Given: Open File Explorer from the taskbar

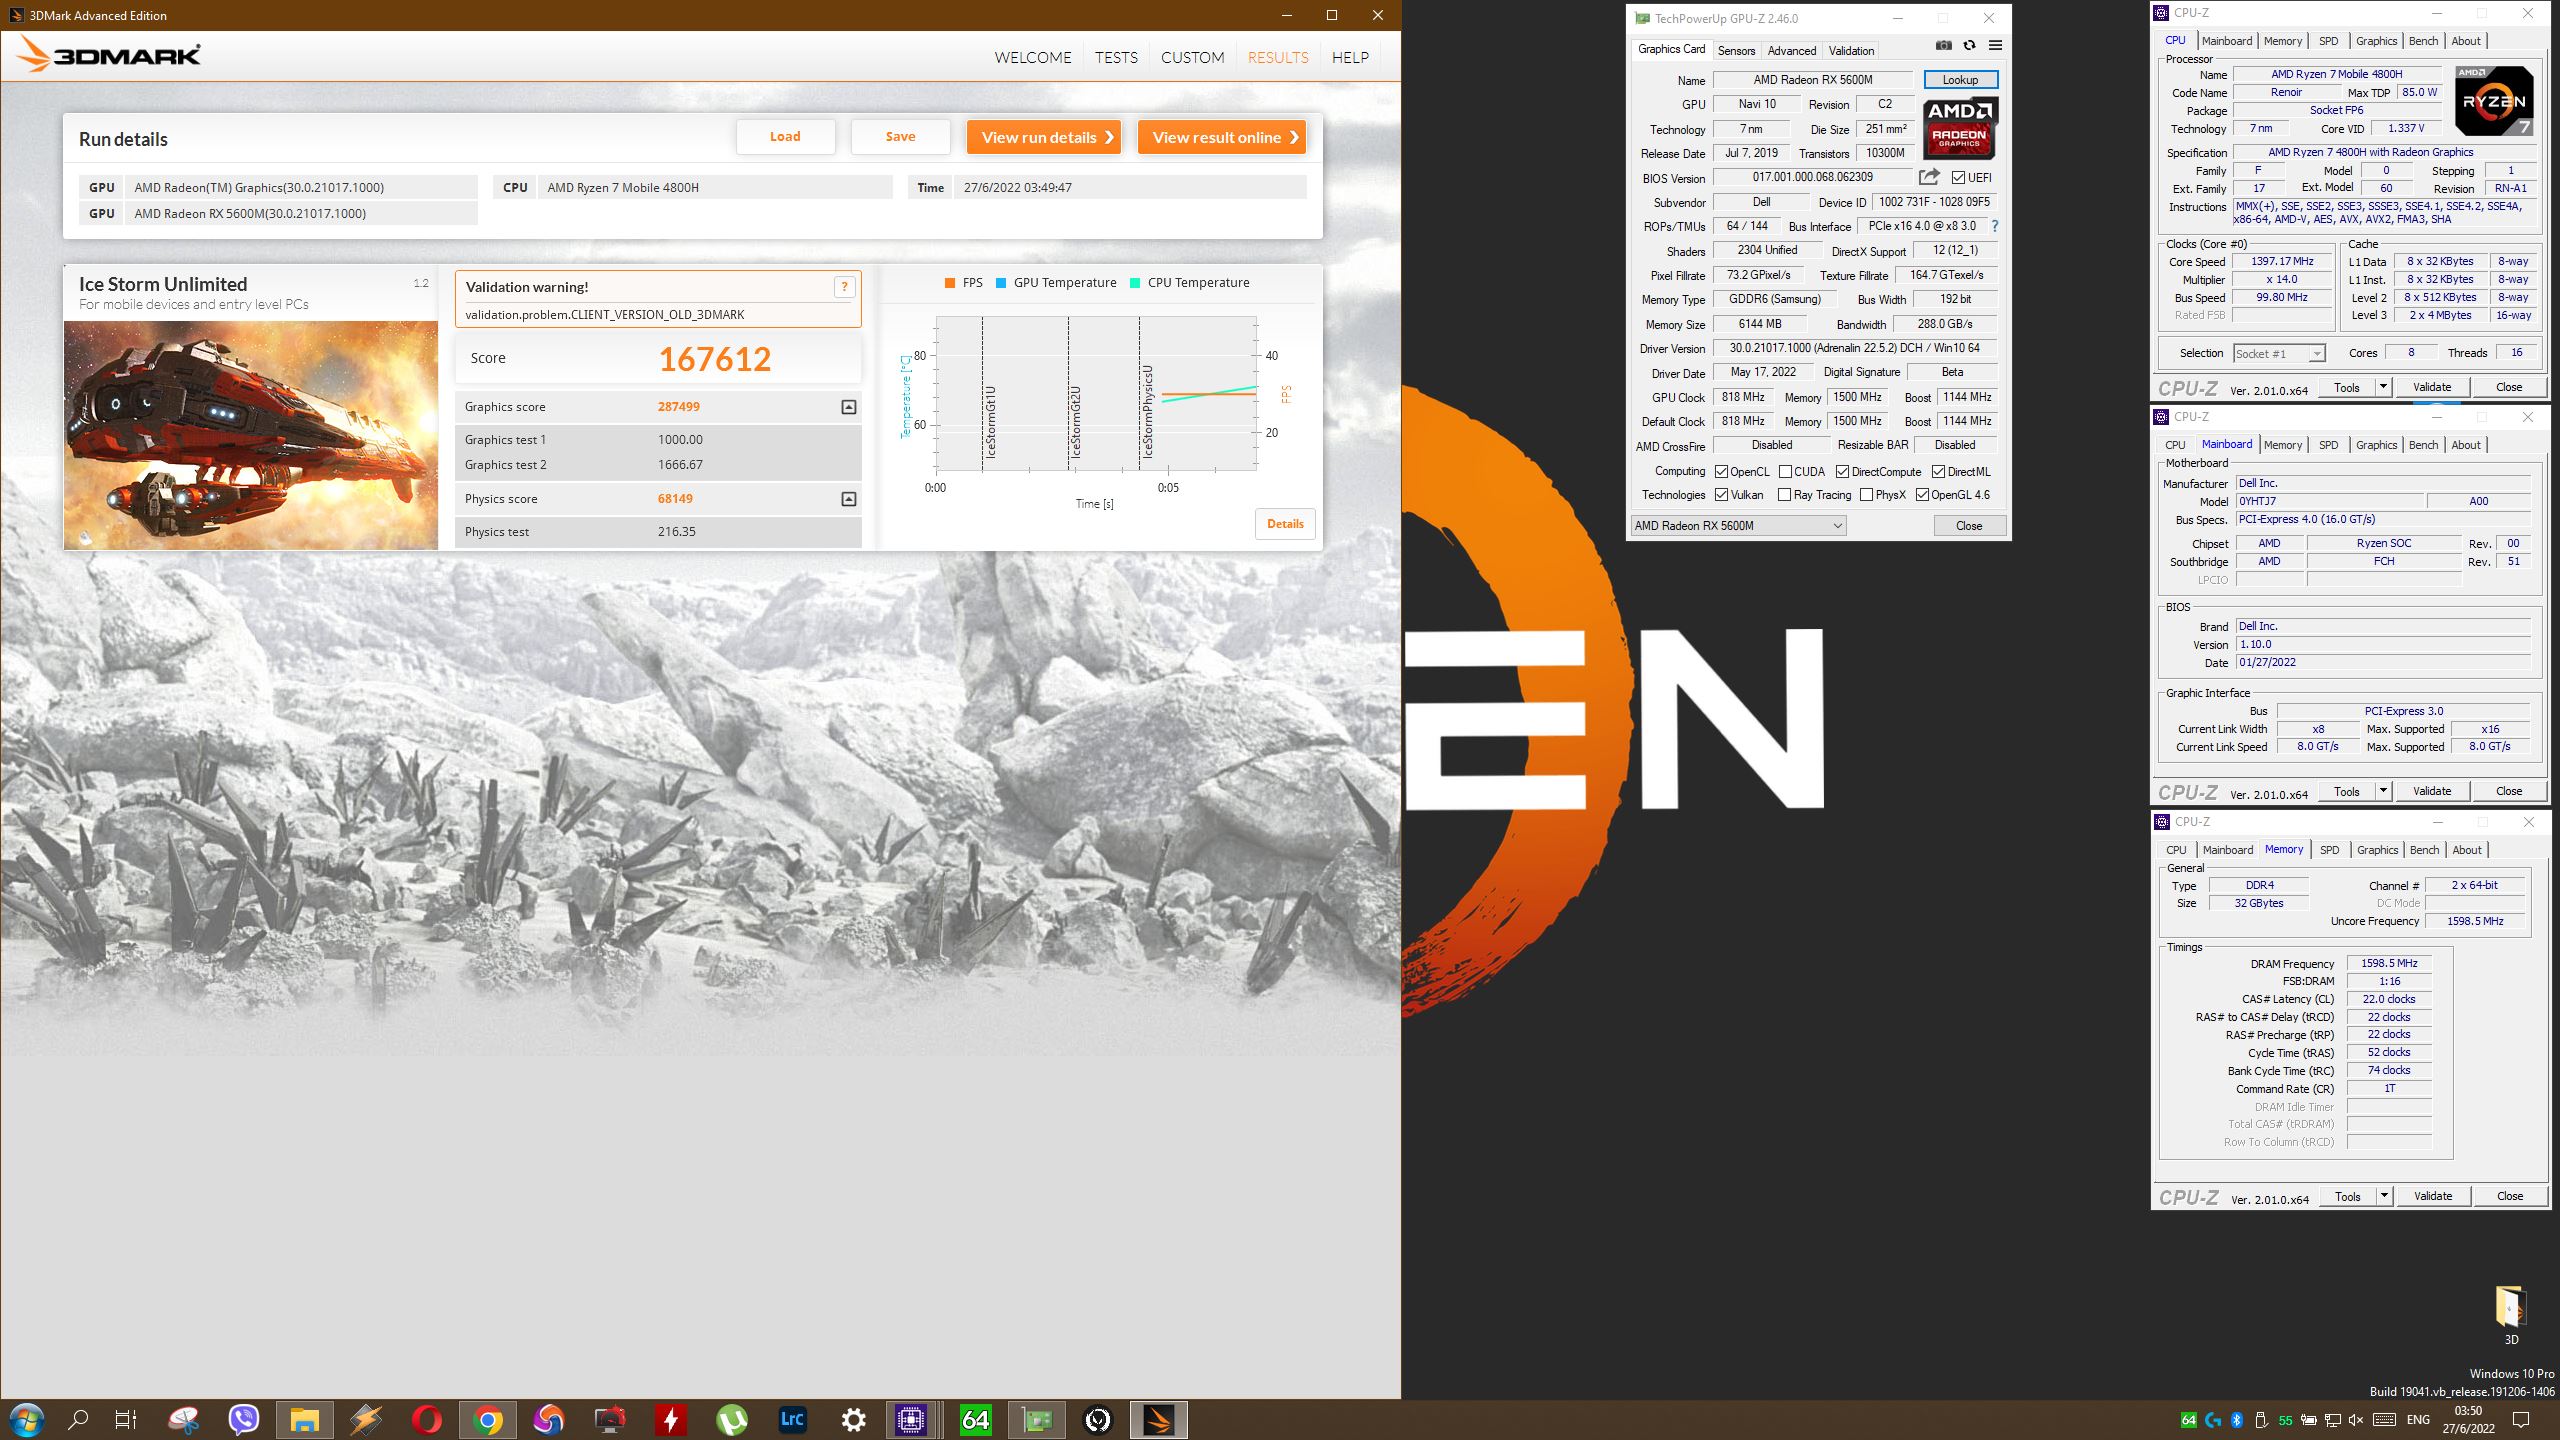Looking at the screenshot, I should tap(304, 1419).
